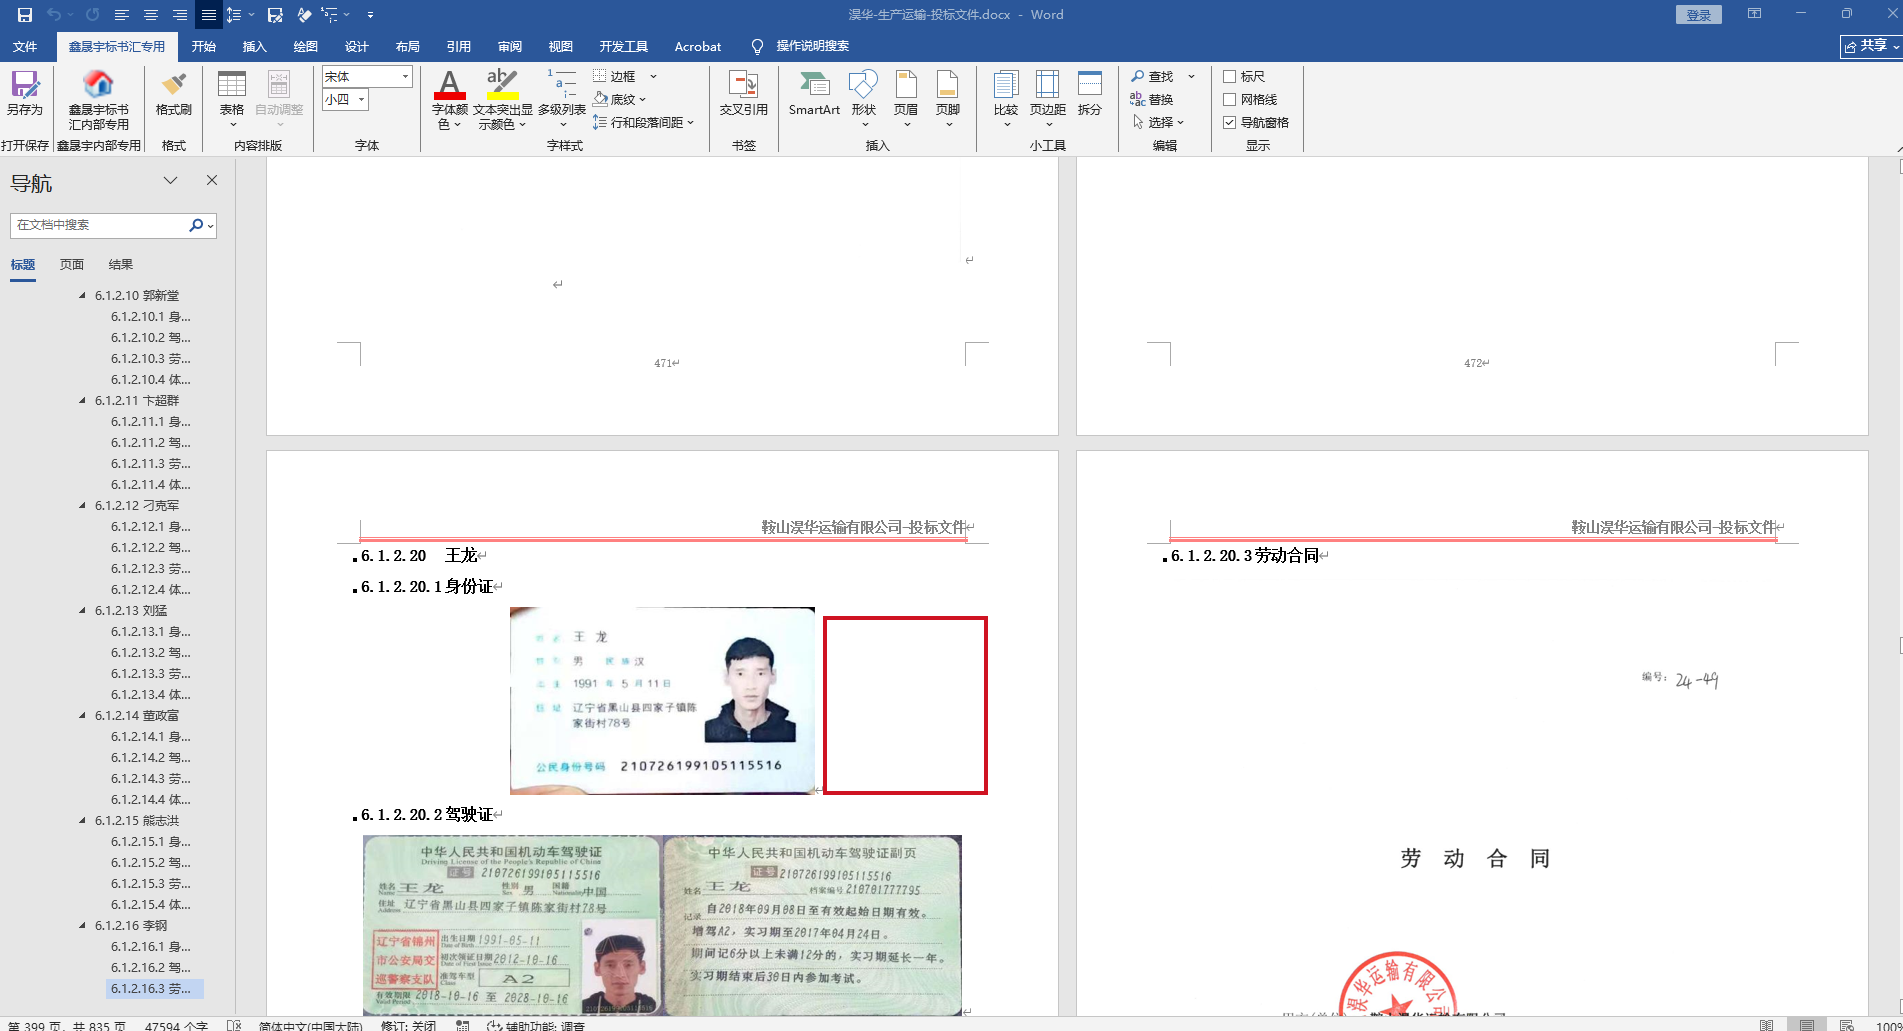Switch to the Acrobat ribbon tab
The image size is (1903, 1031).
[698, 46]
